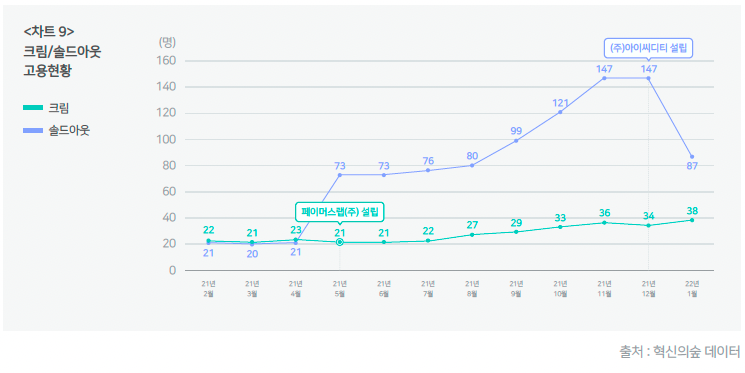Click the 솔드아웃 data point labeled 80

tap(472, 165)
